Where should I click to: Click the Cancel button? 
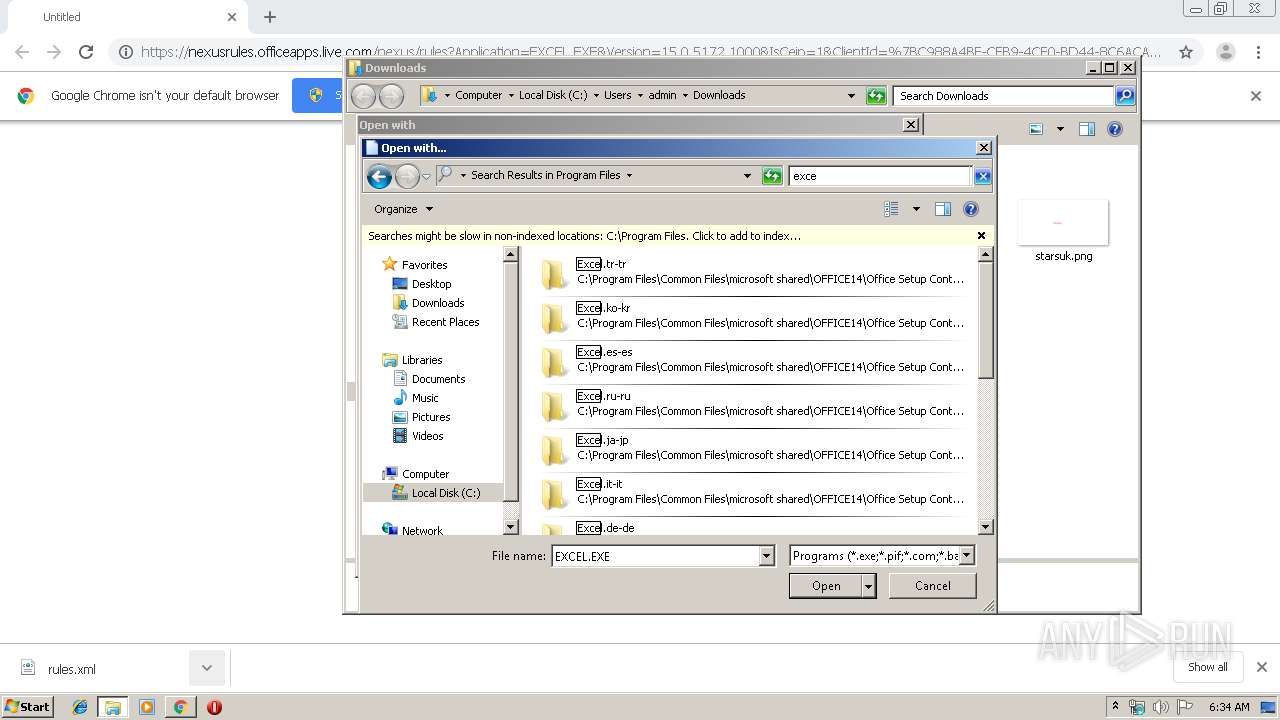pos(932,586)
